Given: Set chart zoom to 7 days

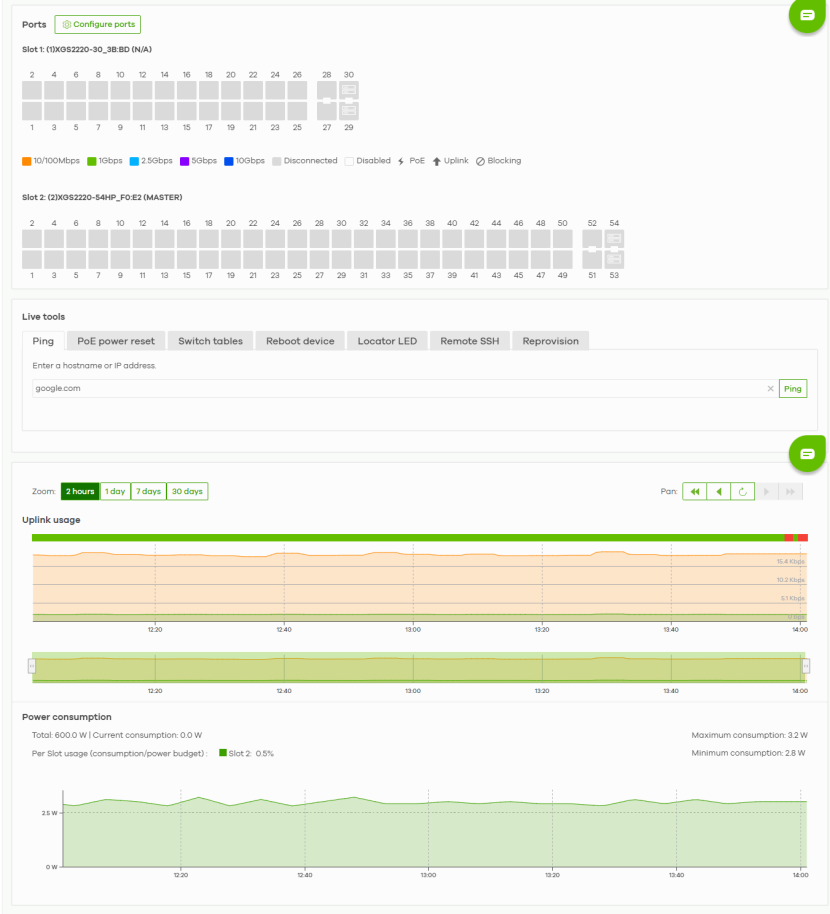Looking at the screenshot, I should [148, 492].
